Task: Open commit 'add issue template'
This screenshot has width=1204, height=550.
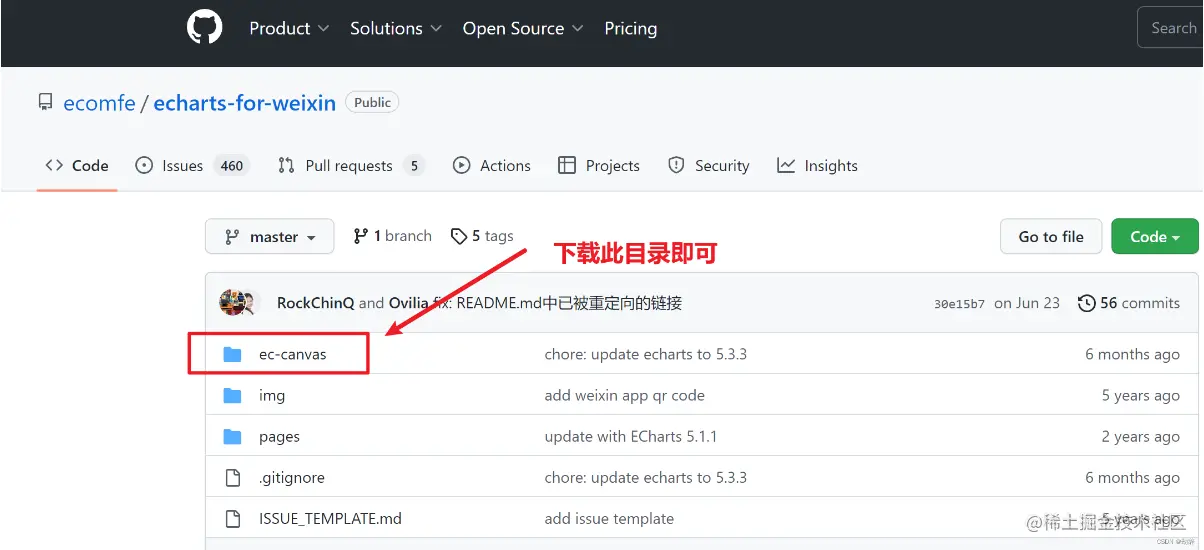Action: pos(609,518)
